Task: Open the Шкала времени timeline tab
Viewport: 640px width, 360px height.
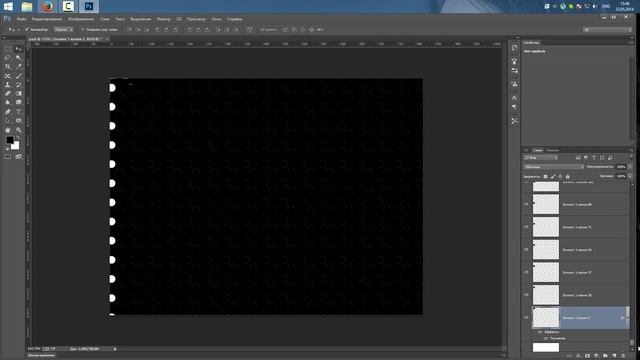Action: pos(41,356)
